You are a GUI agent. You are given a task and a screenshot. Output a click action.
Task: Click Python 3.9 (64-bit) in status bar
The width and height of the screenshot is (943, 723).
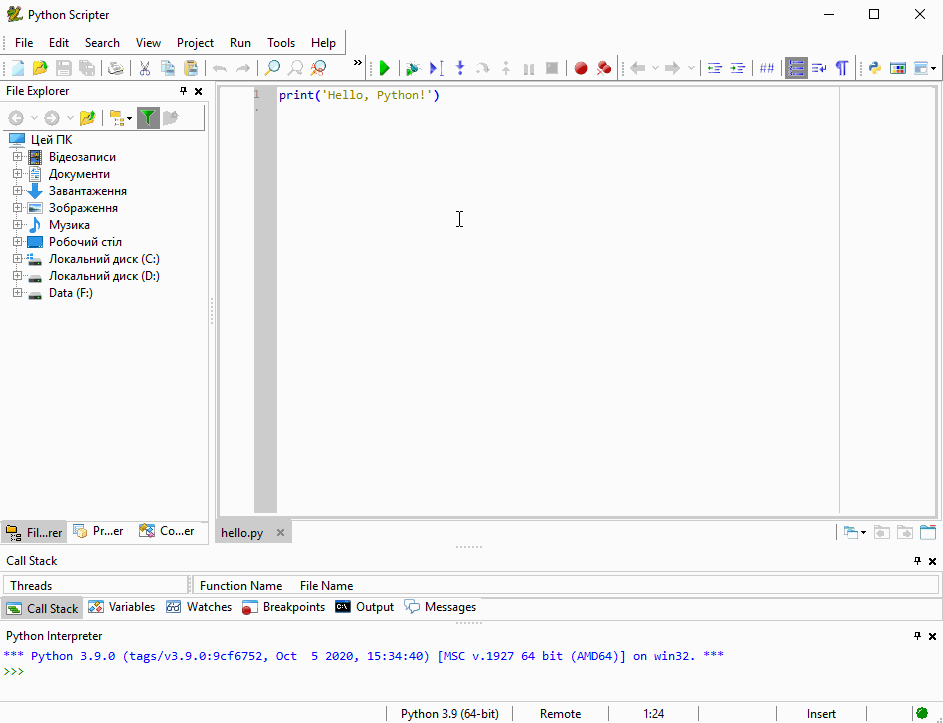pyautogui.click(x=449, y=713)
